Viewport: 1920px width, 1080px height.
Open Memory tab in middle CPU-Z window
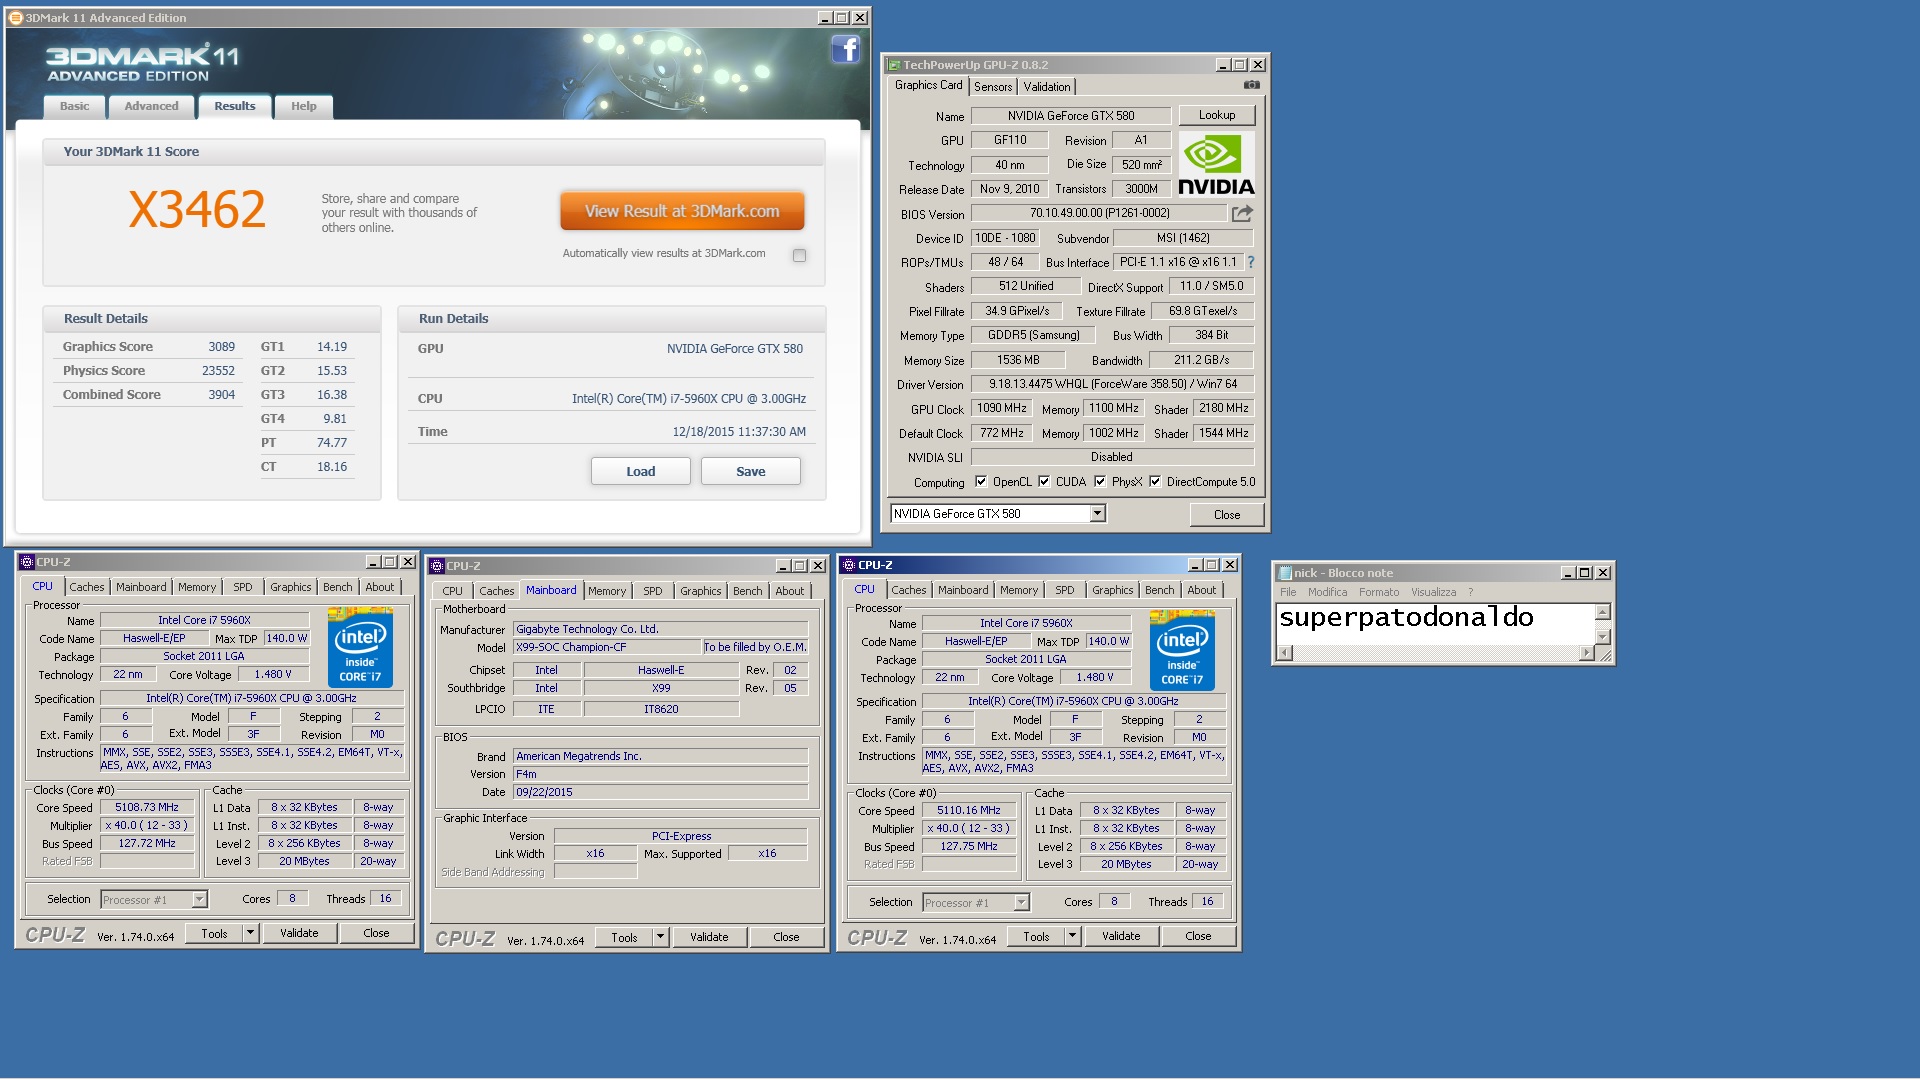607,591
